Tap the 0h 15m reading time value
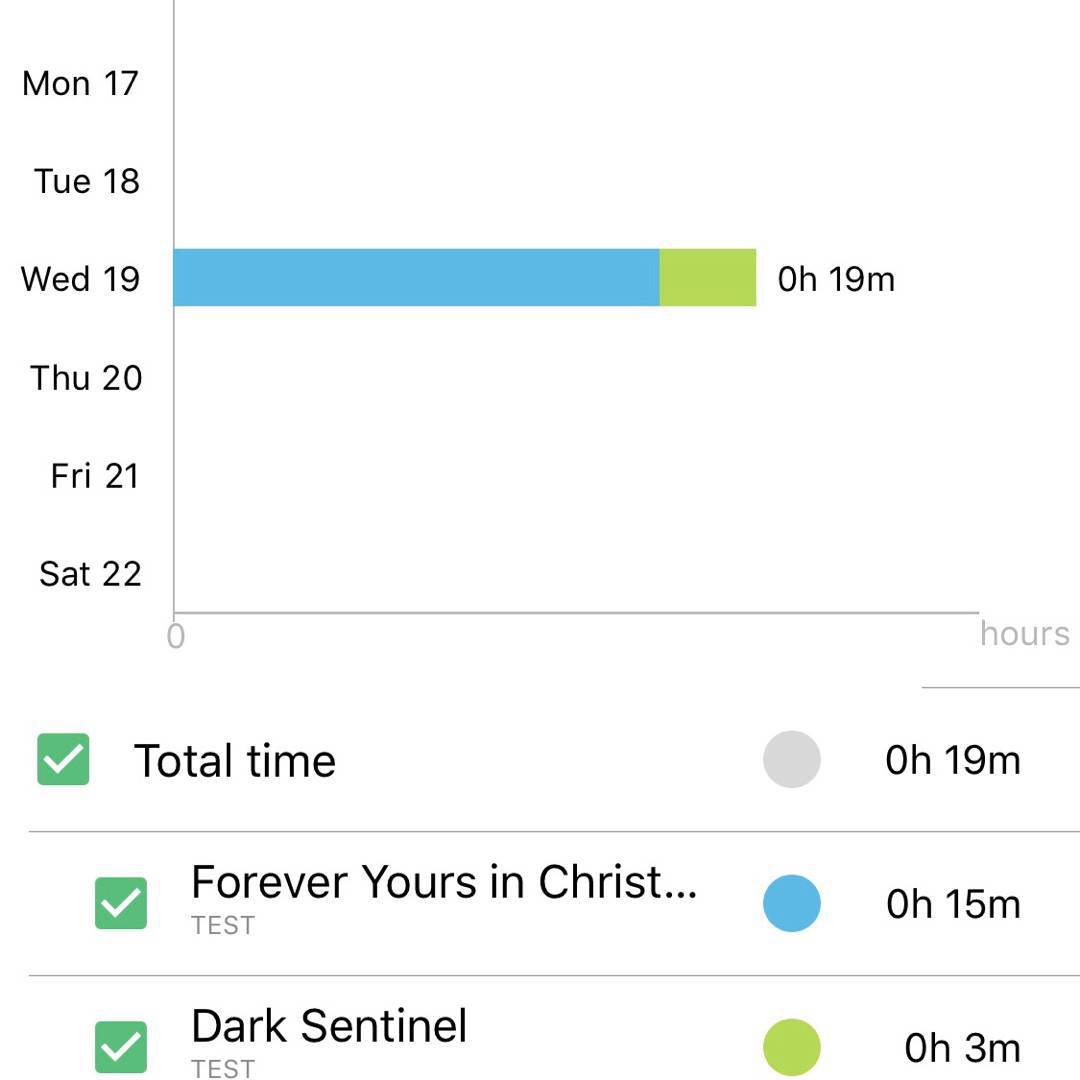This screenshot has width=1080, height=1080. pyautogui.click(x=952, y=904)
